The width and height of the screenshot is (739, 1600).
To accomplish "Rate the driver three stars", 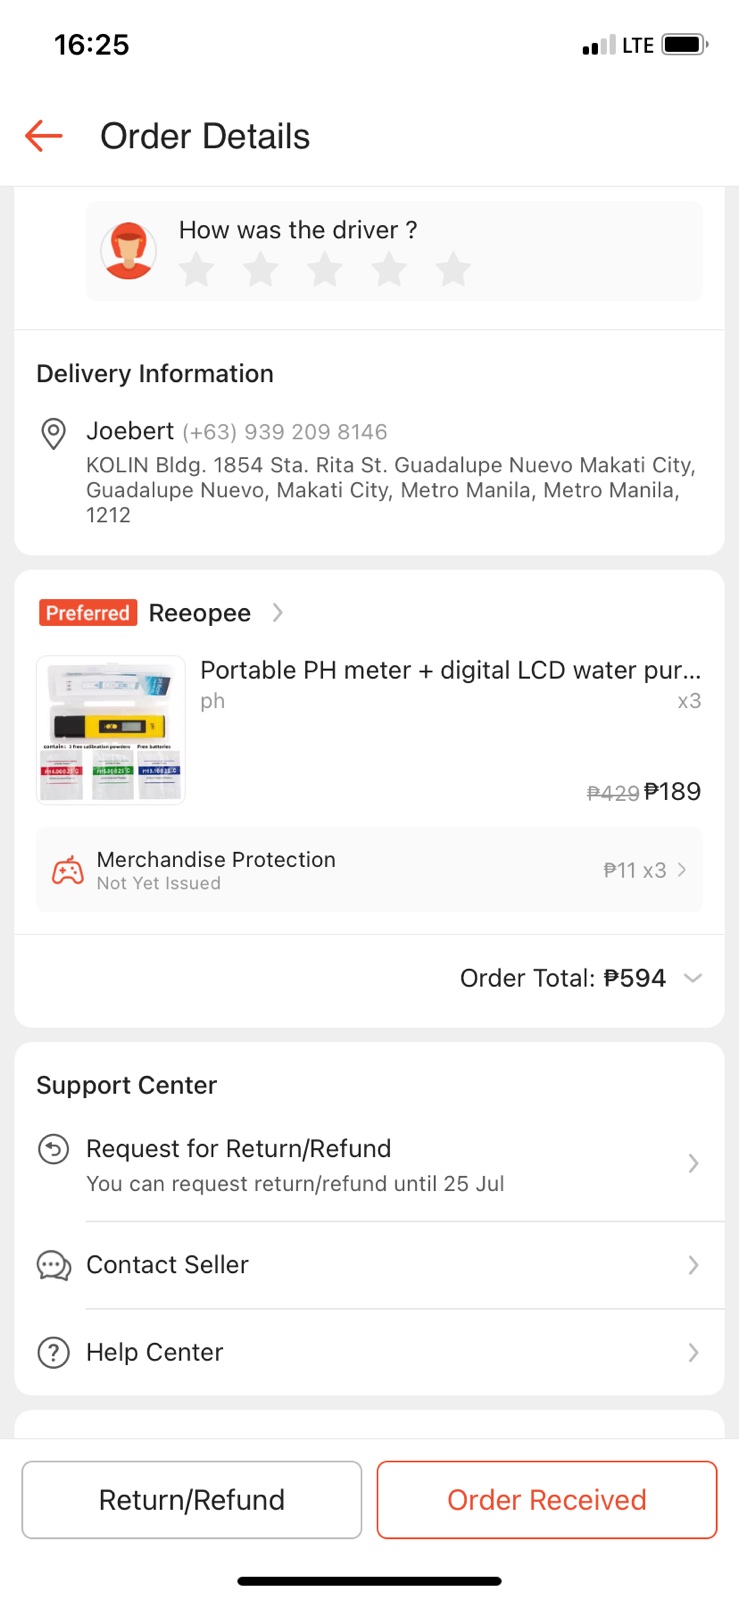I will [x=325, y=269].
